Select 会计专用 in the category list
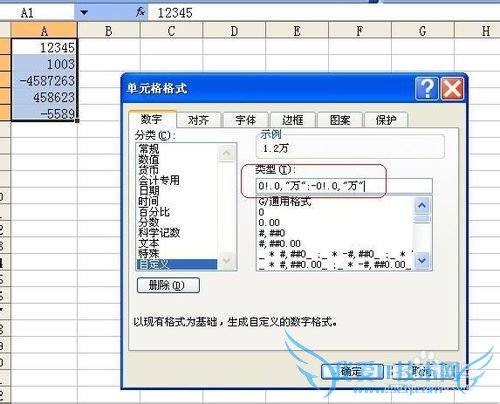Image resolution: width=500 pixels, height=404 pixels. tap(177, 180)
